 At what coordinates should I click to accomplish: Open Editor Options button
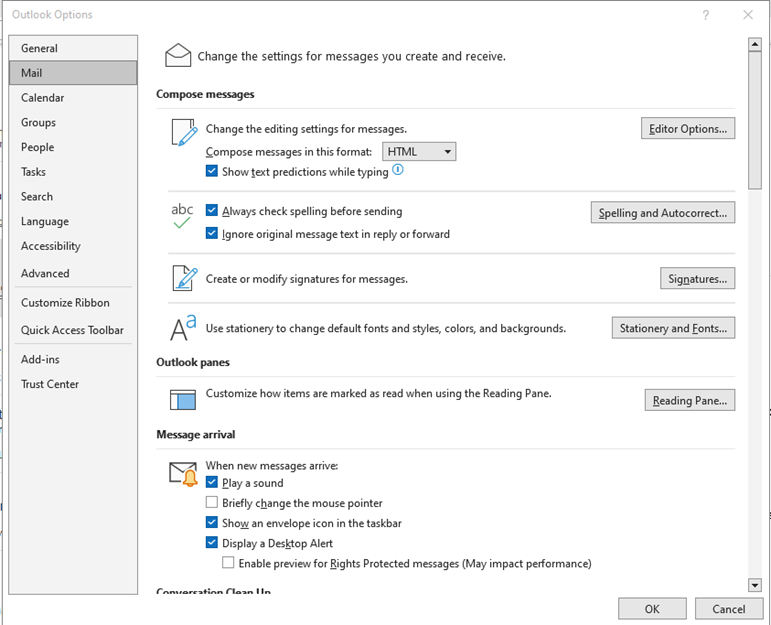(687, 128)
